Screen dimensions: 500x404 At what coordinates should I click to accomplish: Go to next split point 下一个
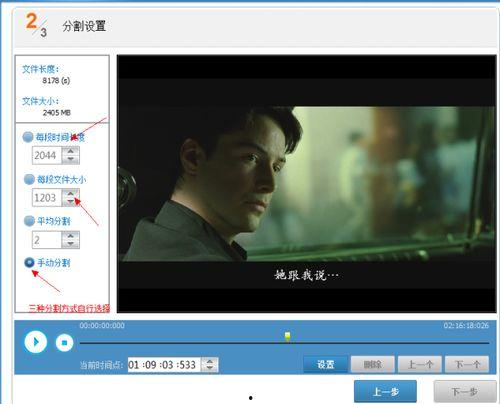(x=467, y=364)
